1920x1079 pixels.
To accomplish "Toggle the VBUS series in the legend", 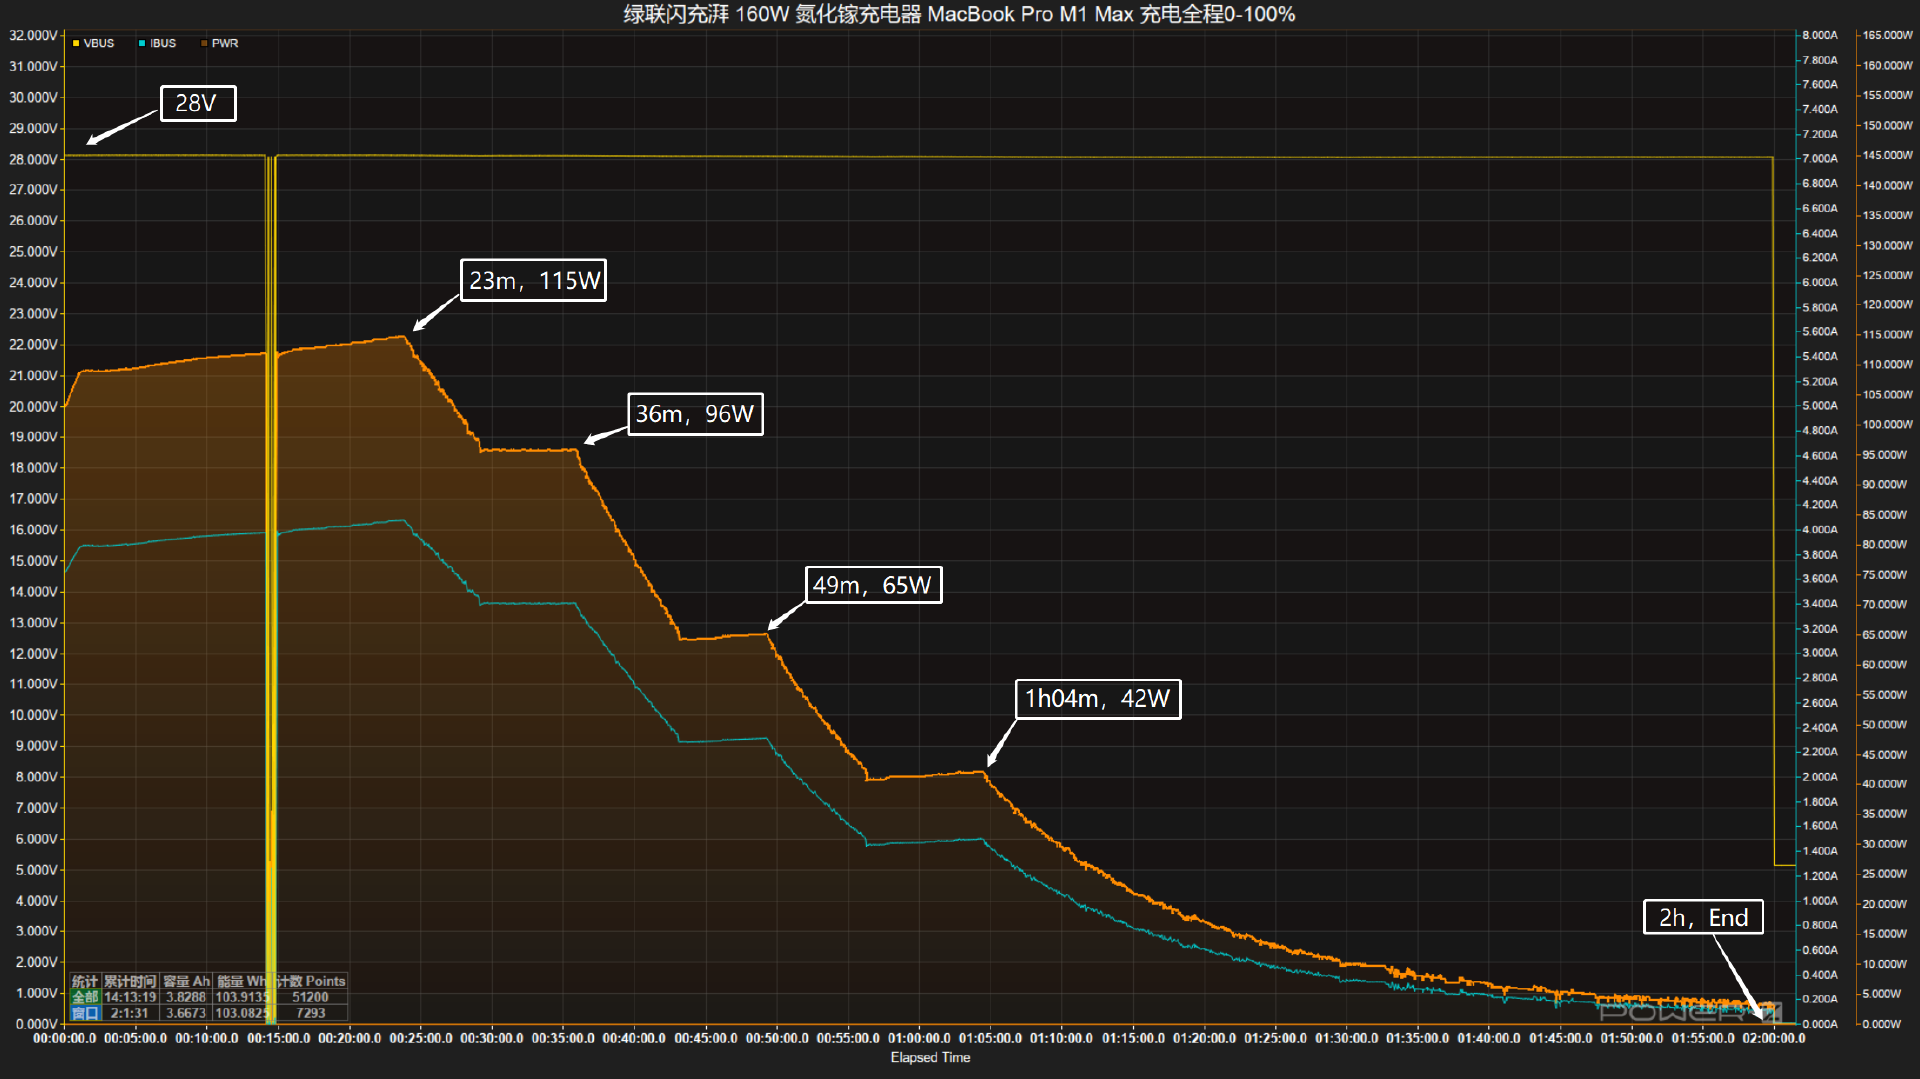I will tap(93, 44).
